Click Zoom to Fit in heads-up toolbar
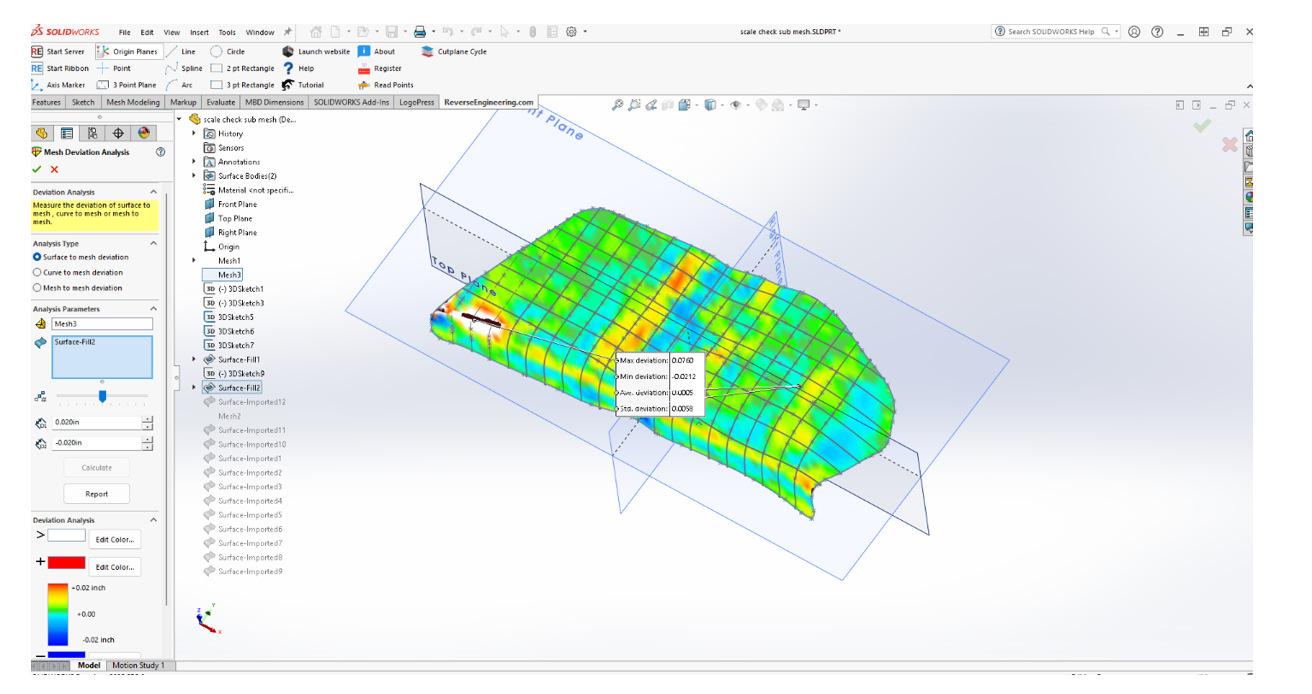Screen dimensions: 1312x694 (617, 104)
